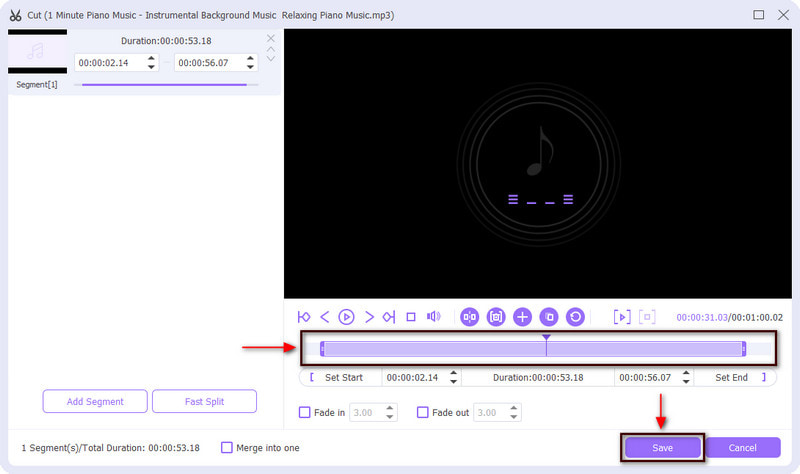This screenshot has width=800, height=474.
Task: Move Segment[1] down in the list
Action: click(x=271, y=59)
